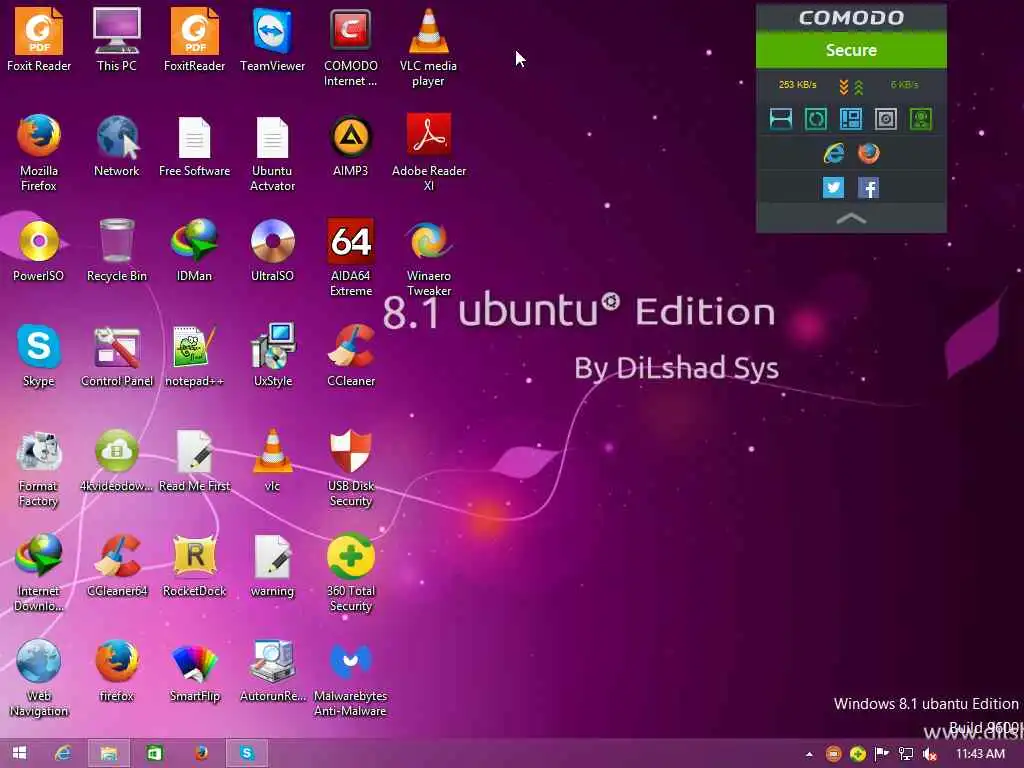Screen dimensions: 1024x768
Task: Open the network tray icon
Action: click(905, 754)
